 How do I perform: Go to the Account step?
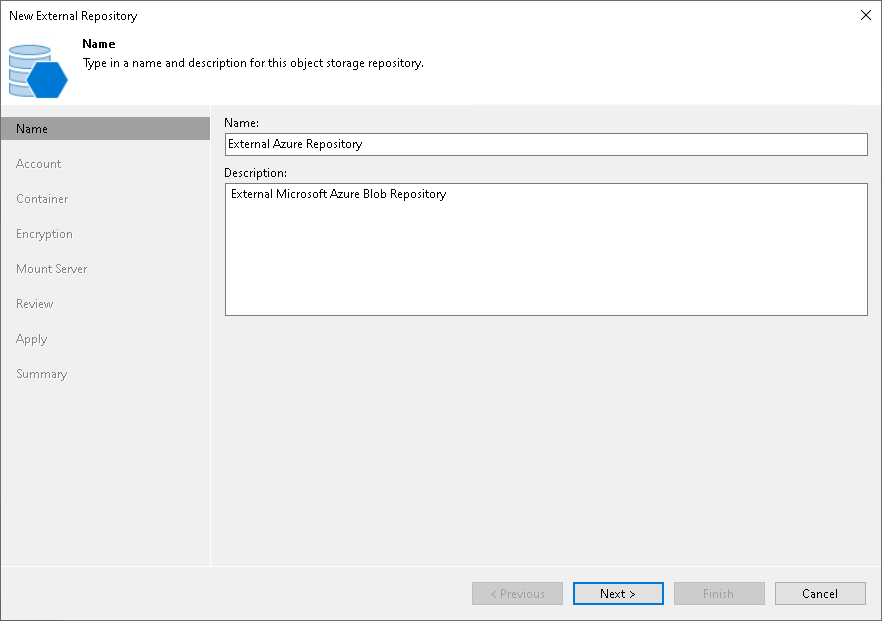click(38, 164)
